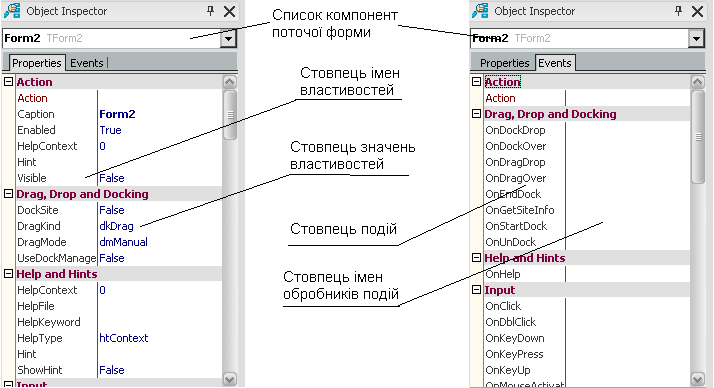The image size is (714, 388).
Task: Select the HelpKeyword property row
Action: click(x=118, y=322)
